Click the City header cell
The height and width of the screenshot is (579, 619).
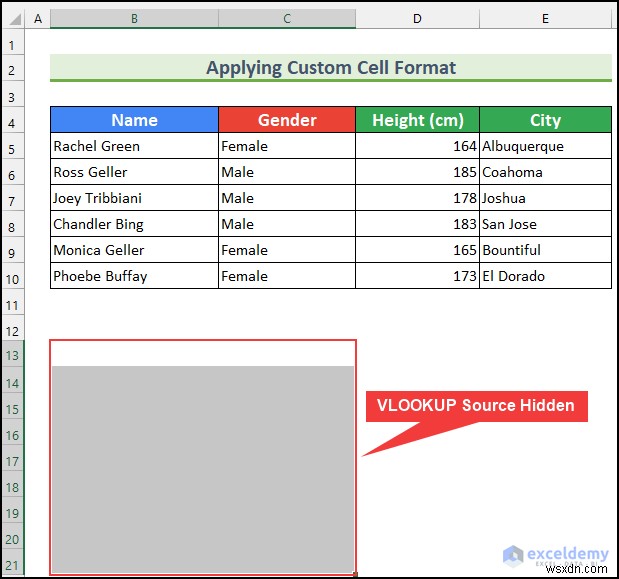546,120
